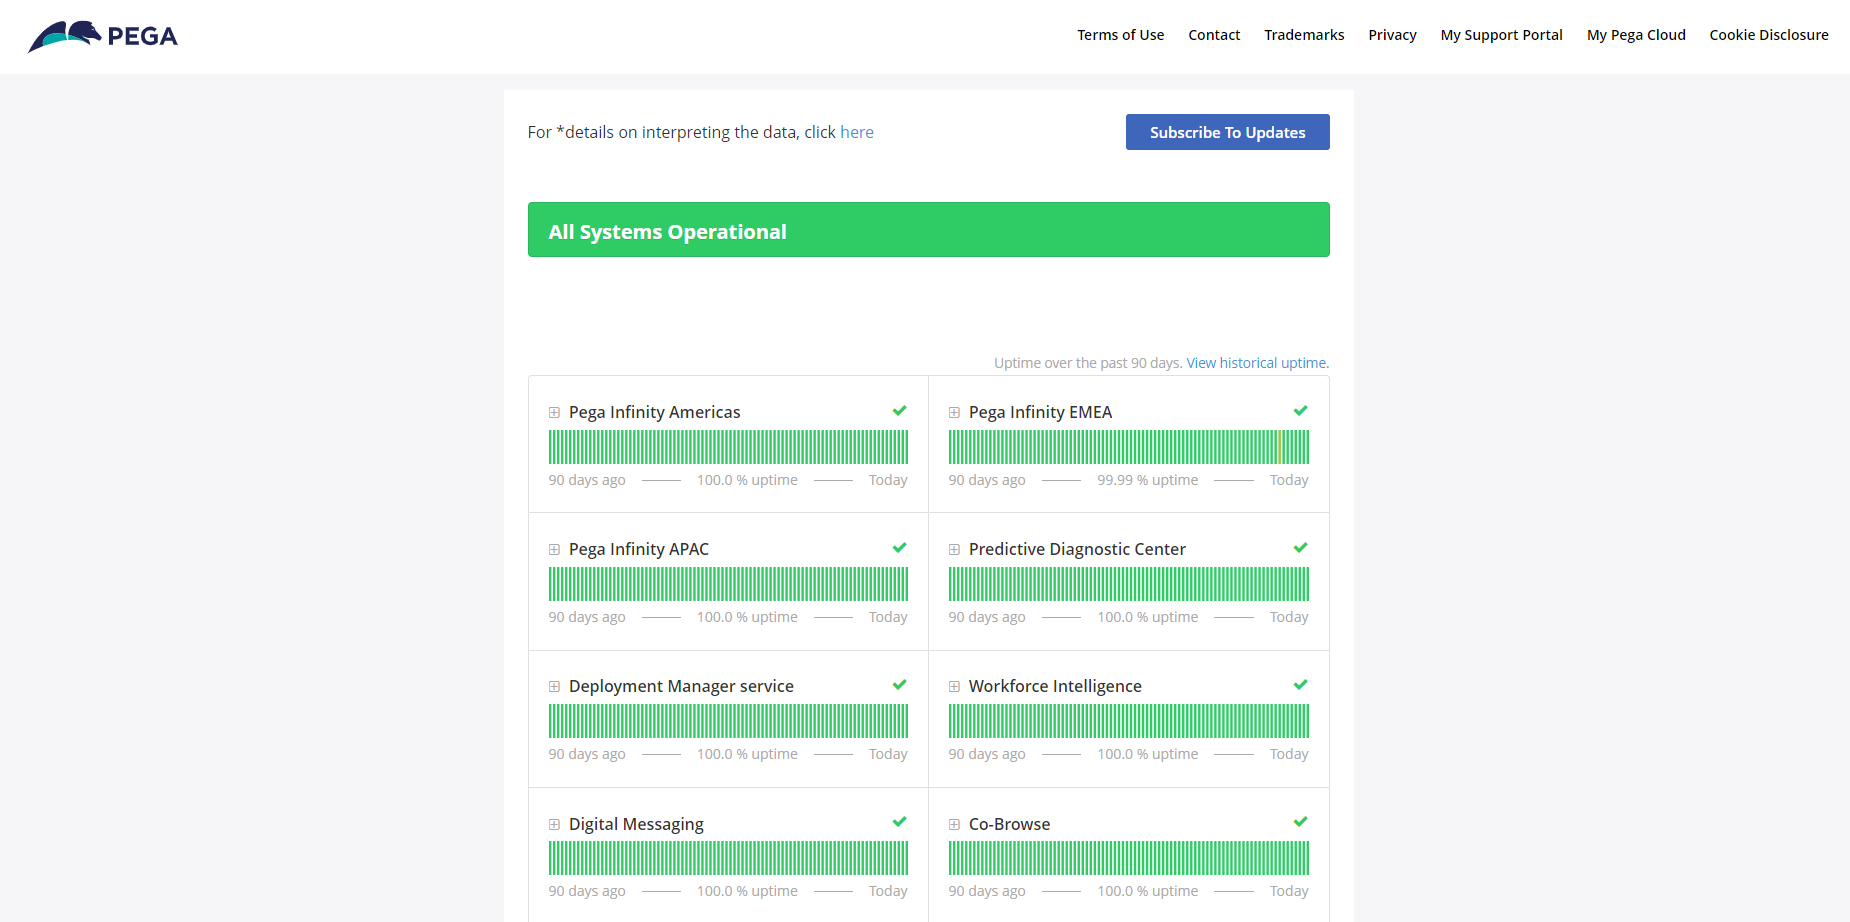Screen dimensions: 1850x922
Task: Click 'Pega Infinity Americas' title text
Action: tap(654, 412)
